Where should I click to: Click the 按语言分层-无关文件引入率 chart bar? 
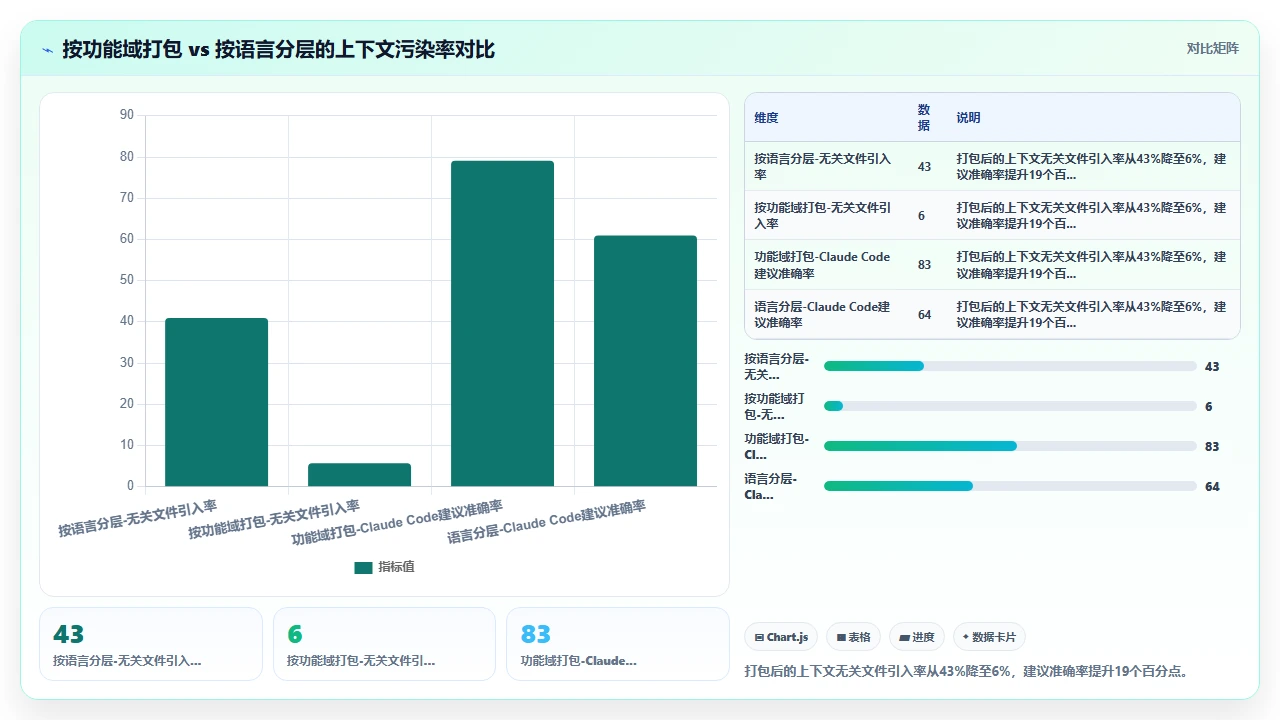coord(216,402)
